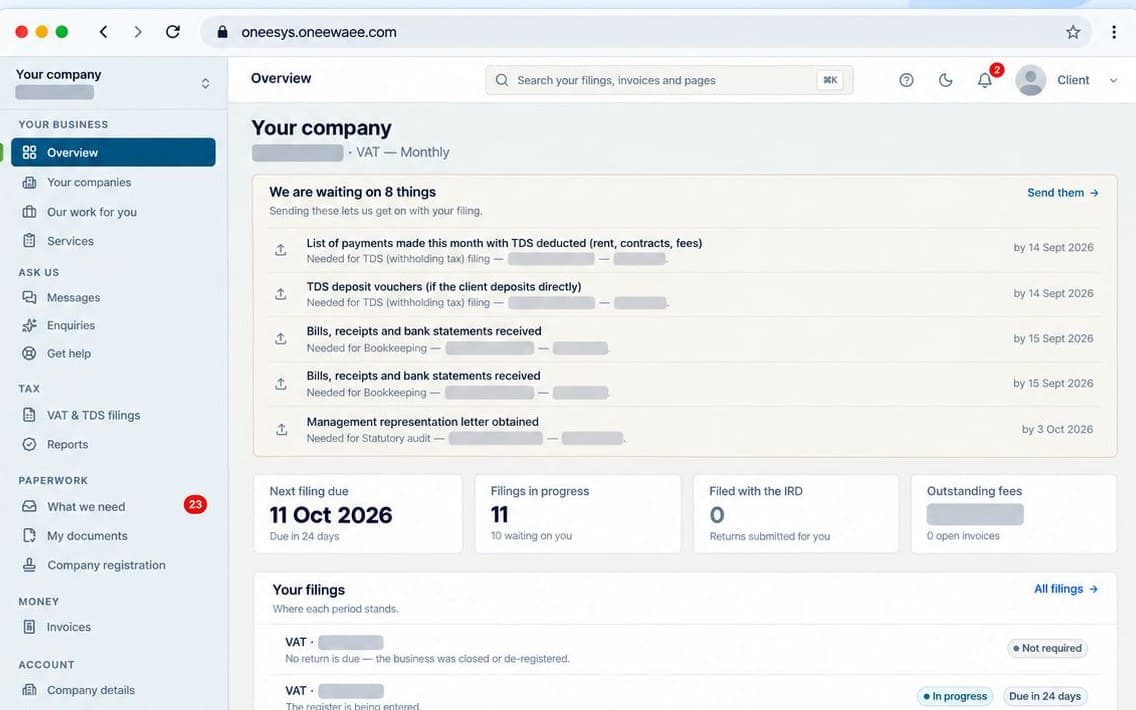This screenshot has height=710, width=1136.
Task: Click the padlock site info icon
Action: (222, 32)
